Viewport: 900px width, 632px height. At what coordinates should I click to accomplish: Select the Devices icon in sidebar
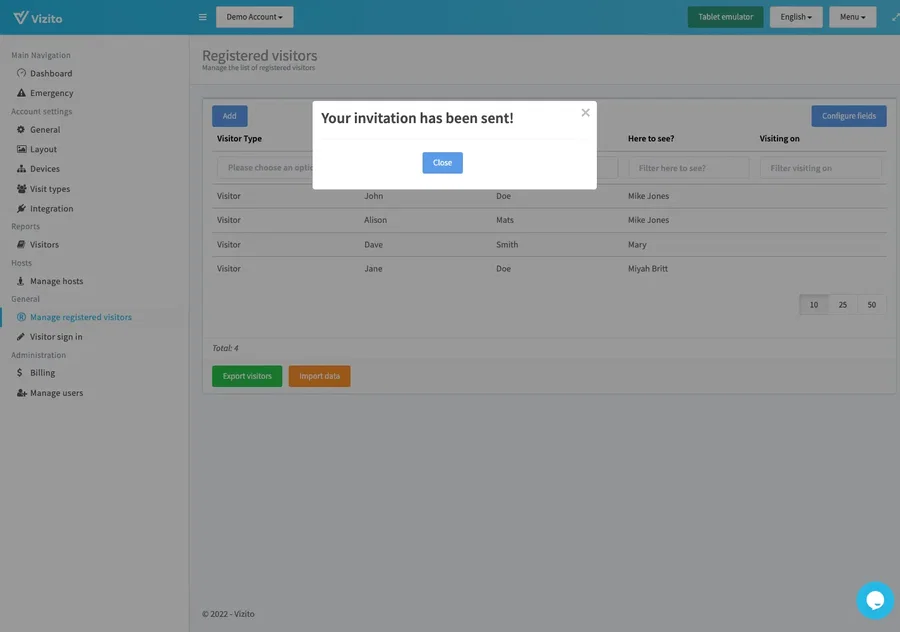pos(21,169)
